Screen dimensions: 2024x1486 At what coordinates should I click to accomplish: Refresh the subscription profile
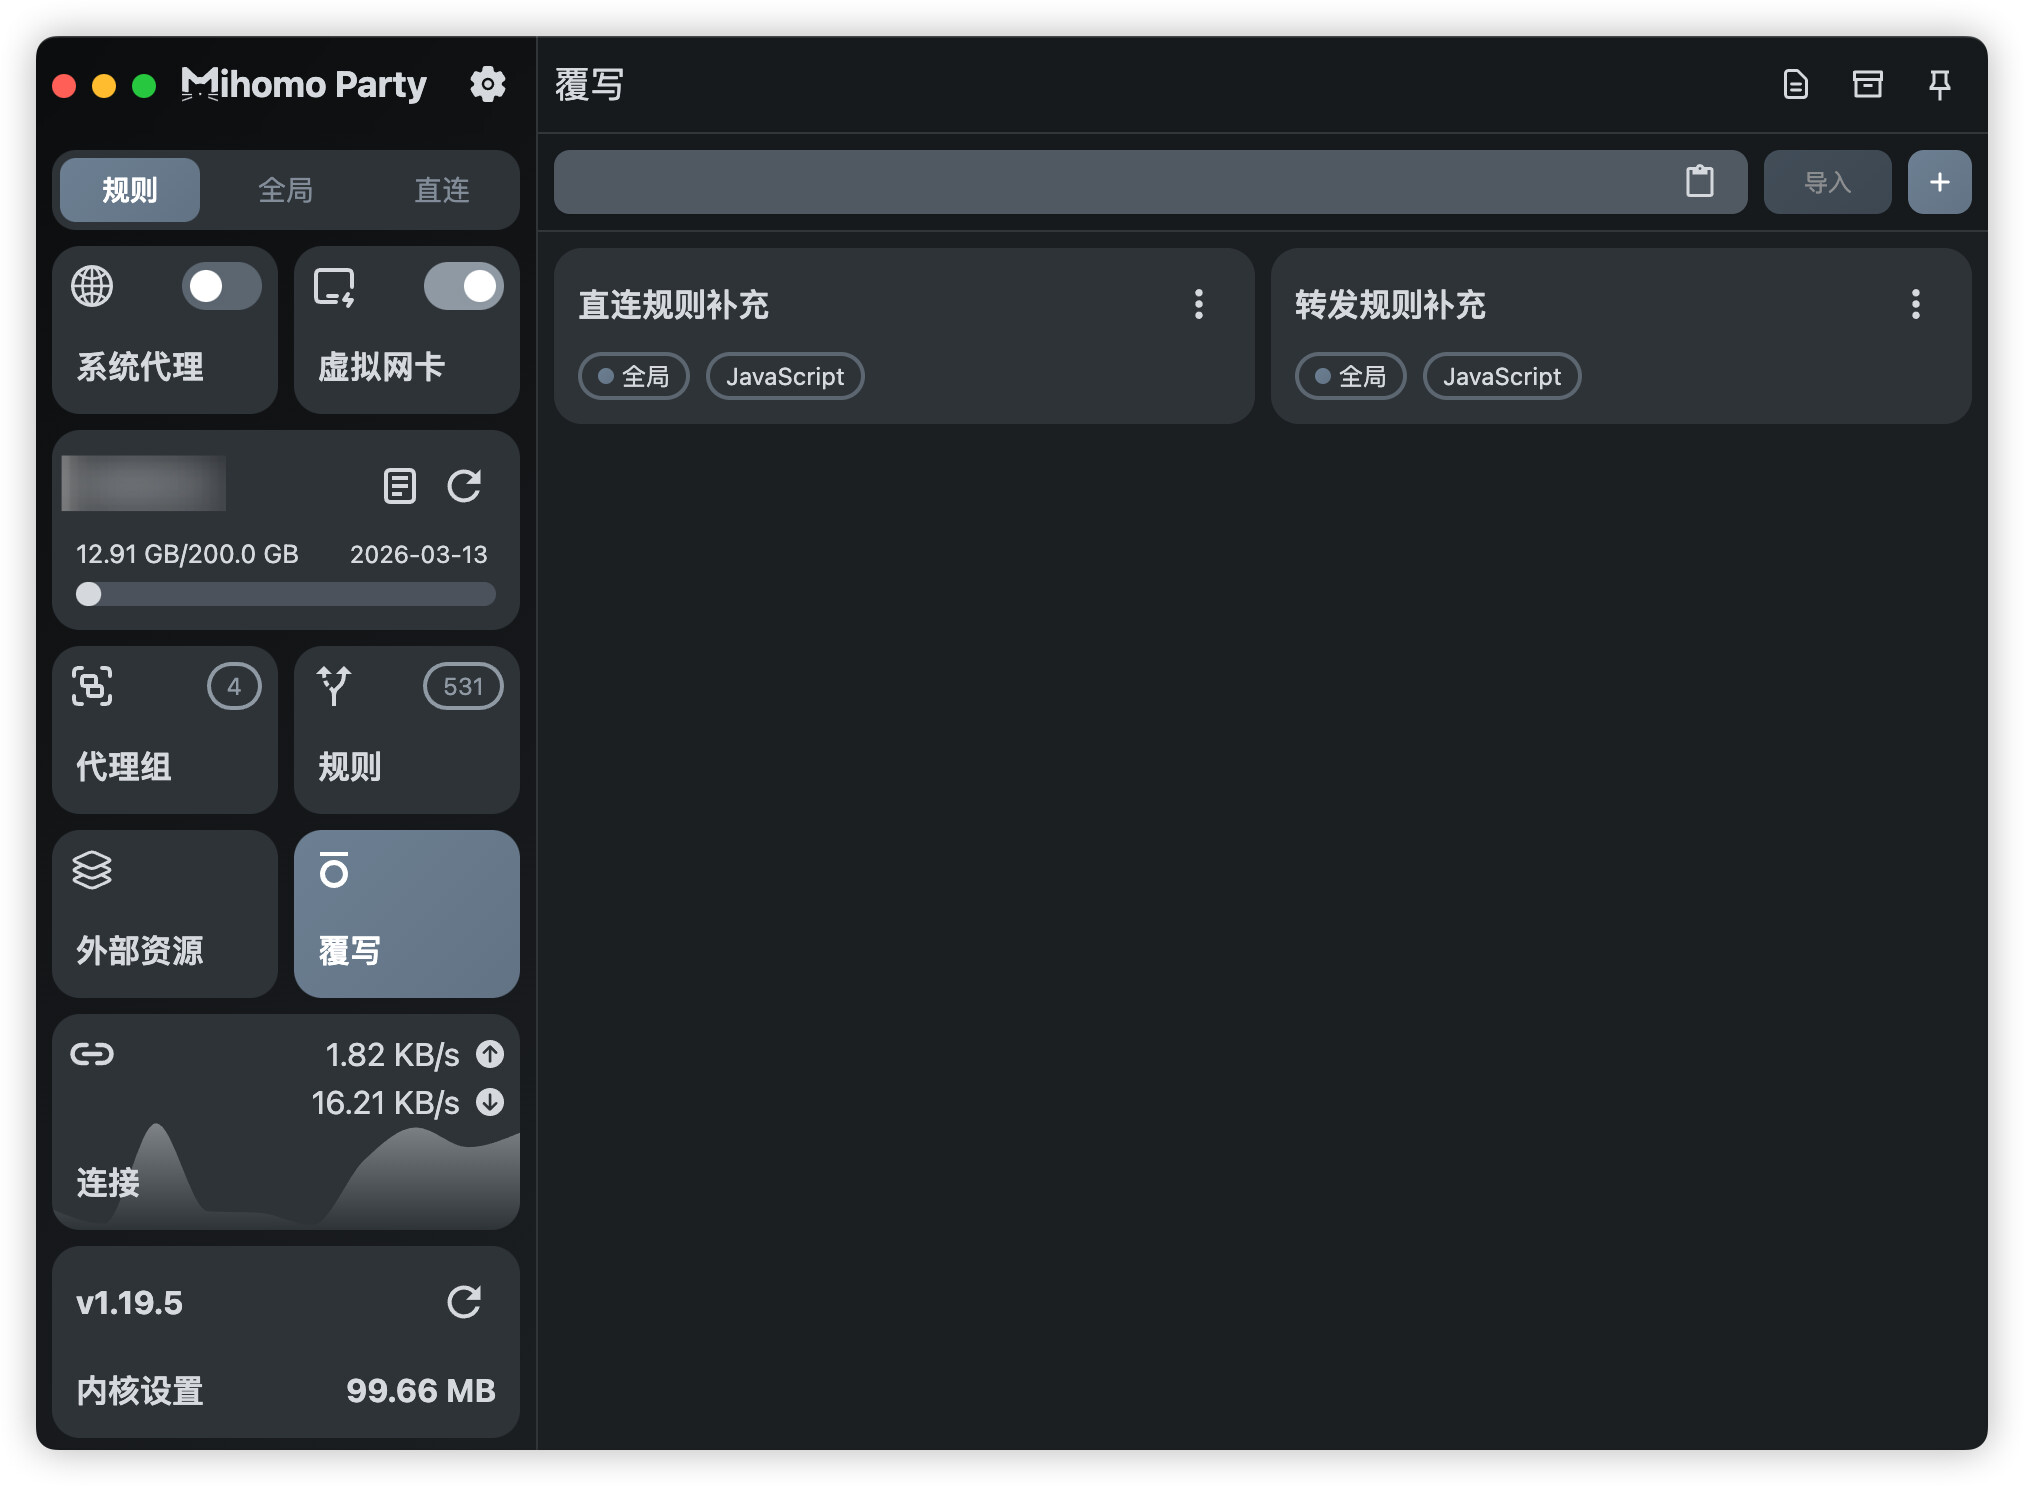pyautogui.click(x=464, y=486)
